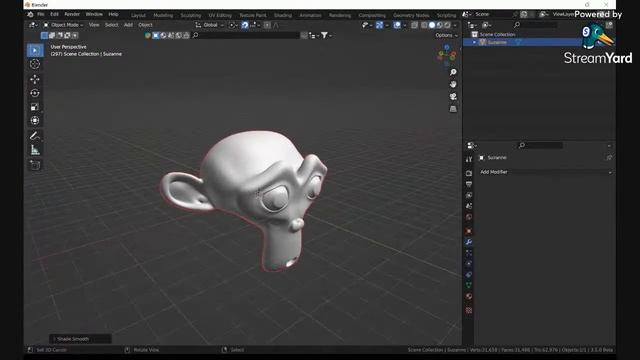640x360 pixels.
Task: Activate the 3D Cursor tool
Action: coord(35,64)
